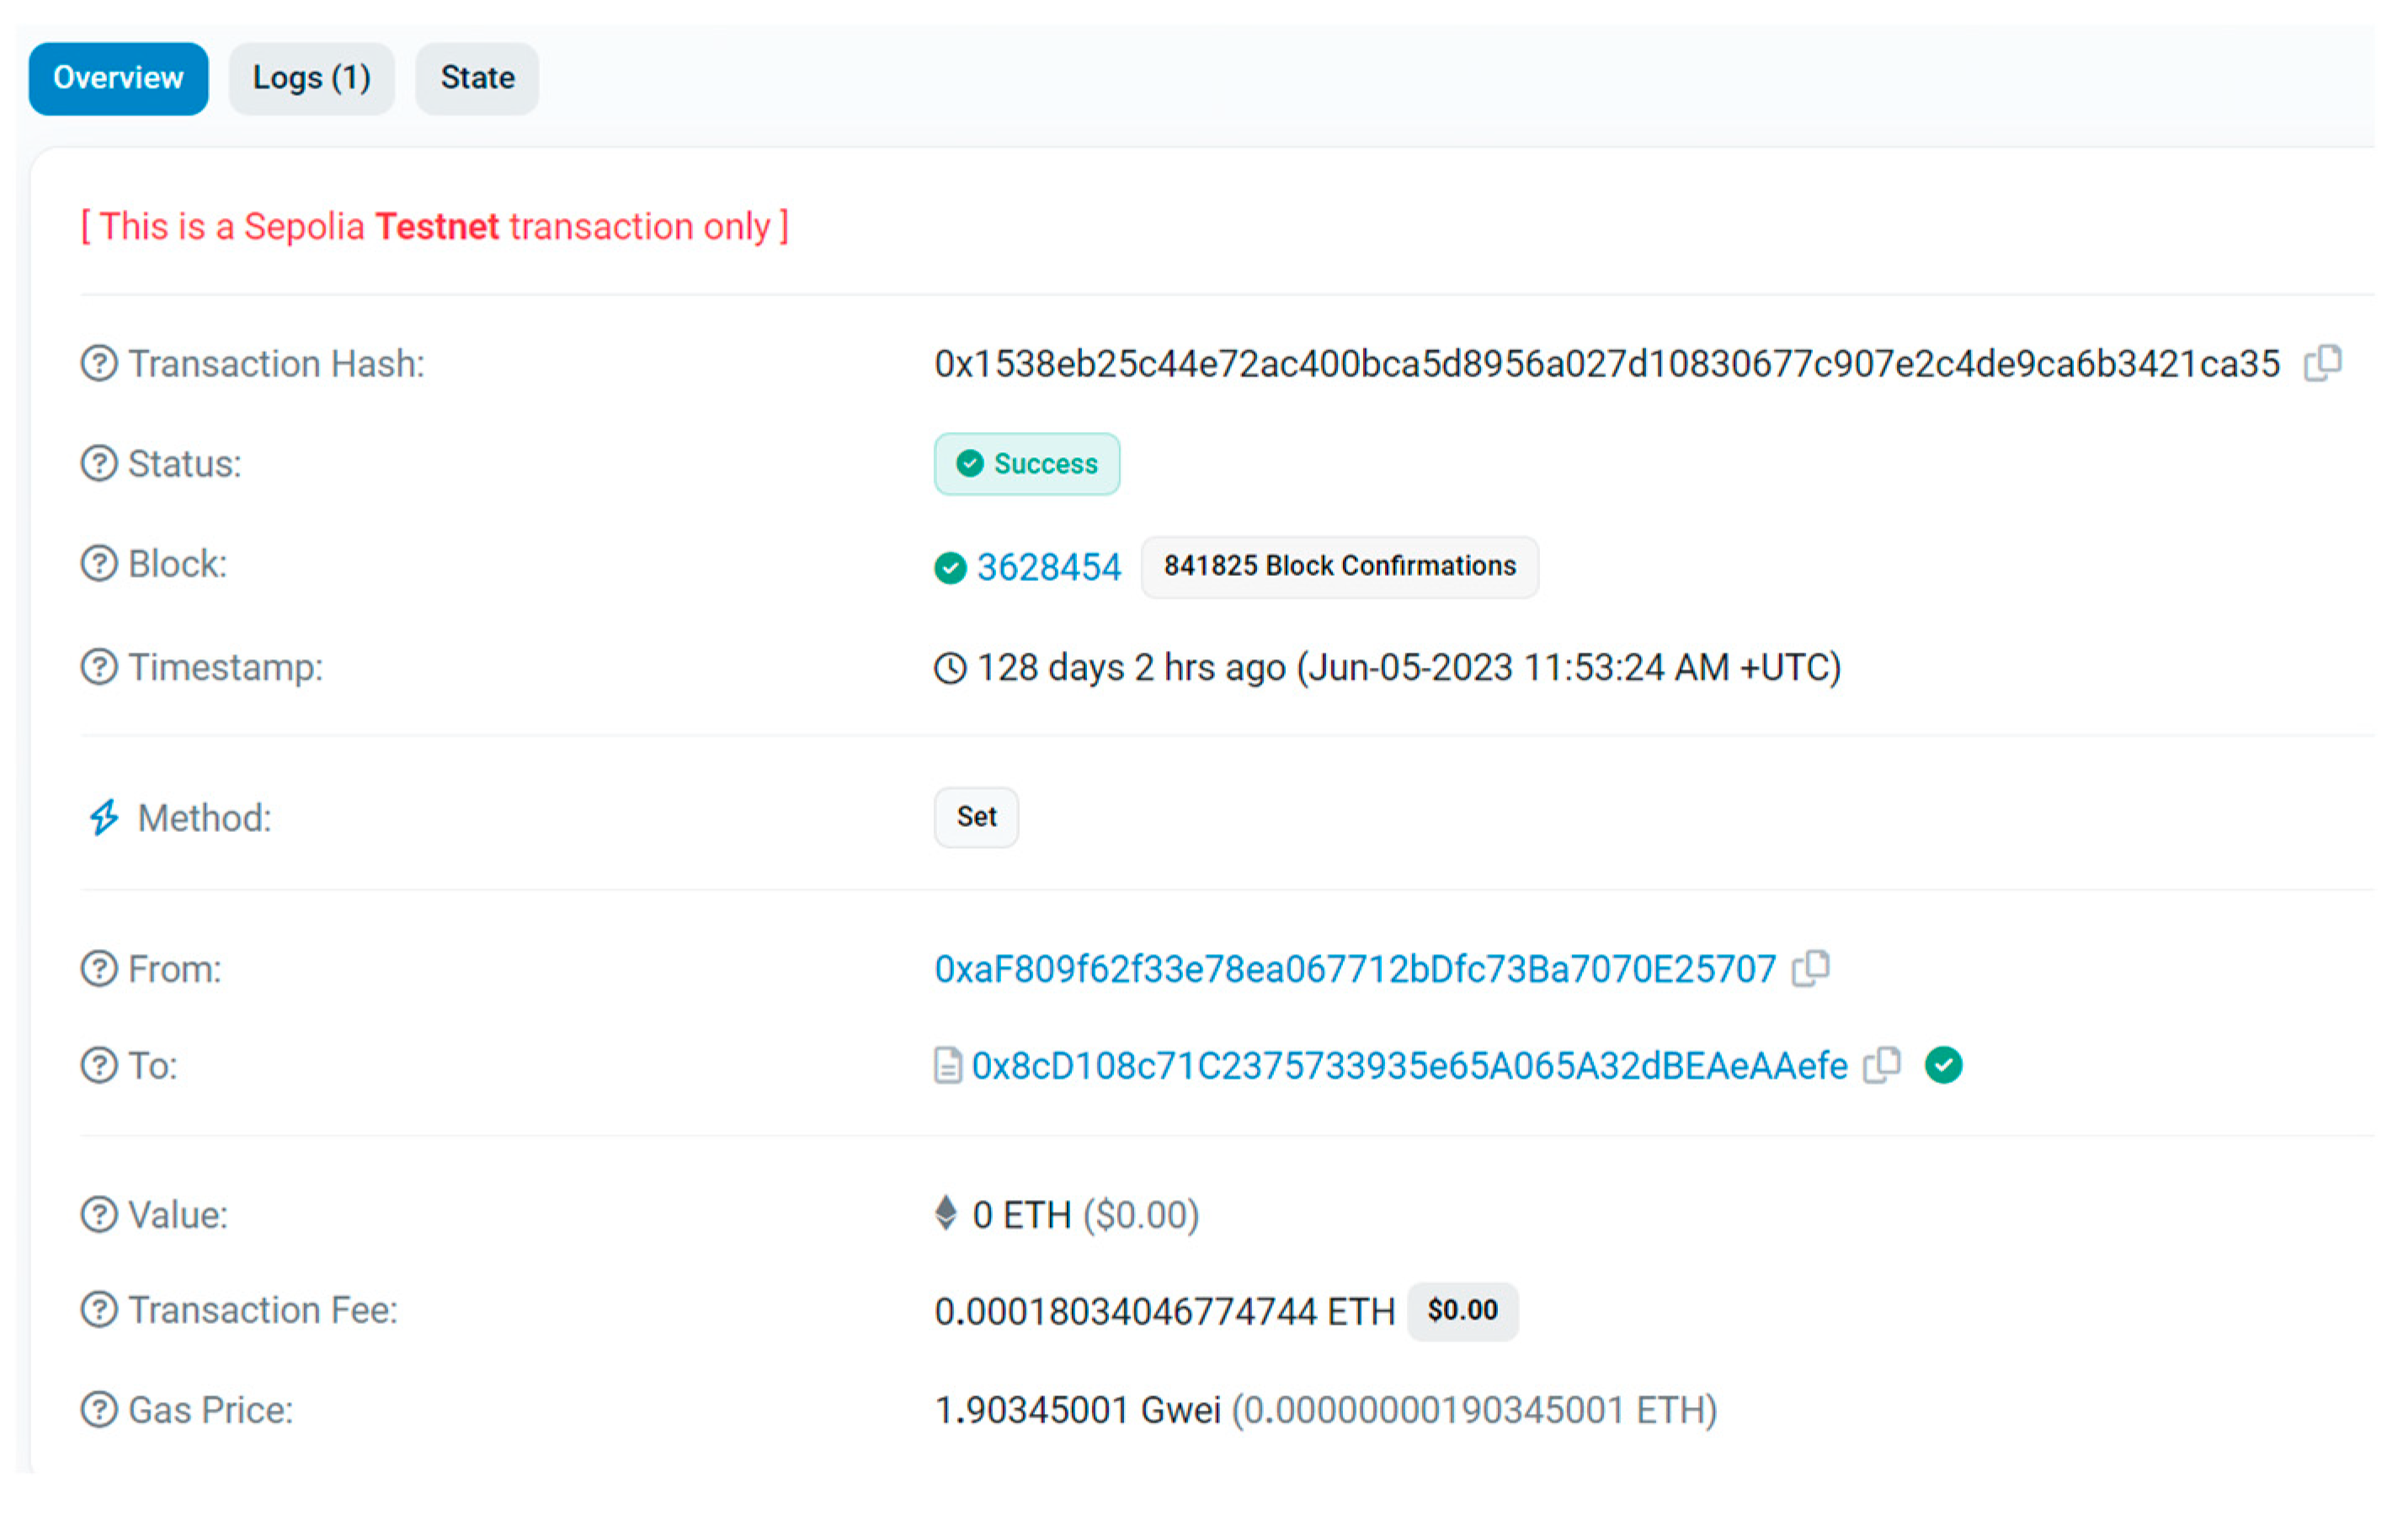Click help icon beside Transaction Hash
2408x1520 pixels.
tap(99, 364)
